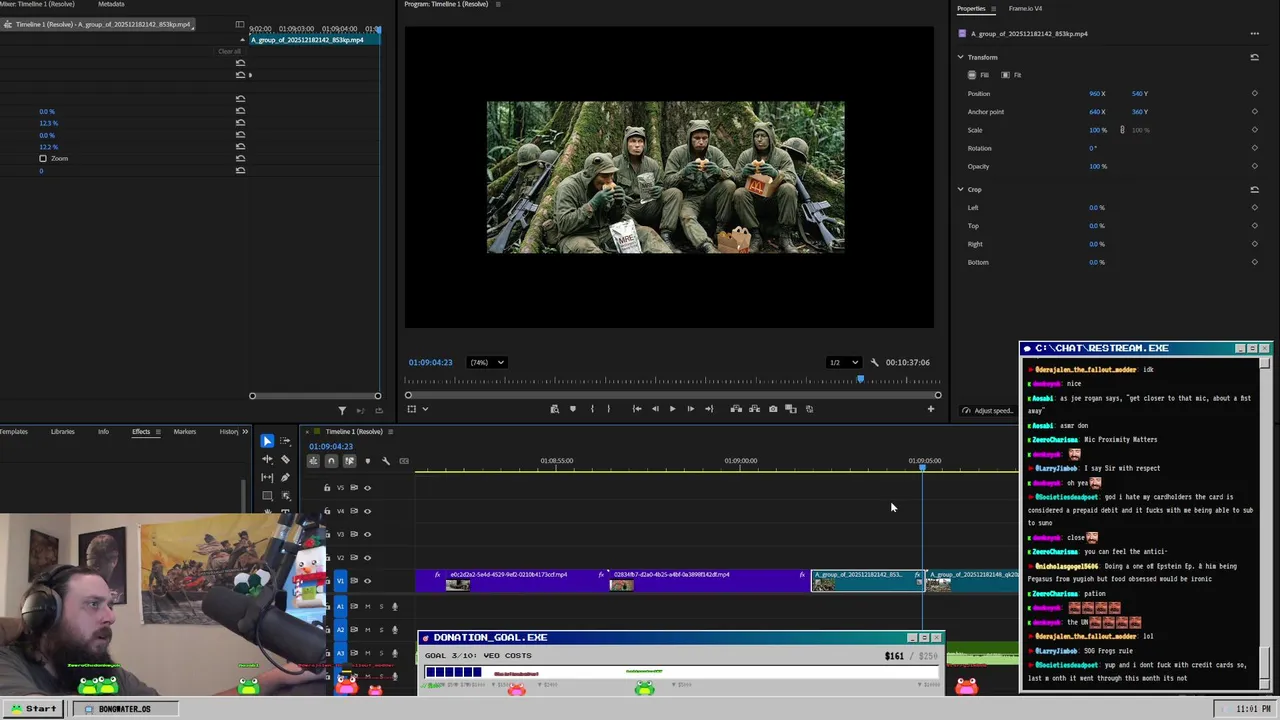This screenshot has height=720, width=1280.
Task: Toggle captions CC track button
Action: tap(404, 461)
